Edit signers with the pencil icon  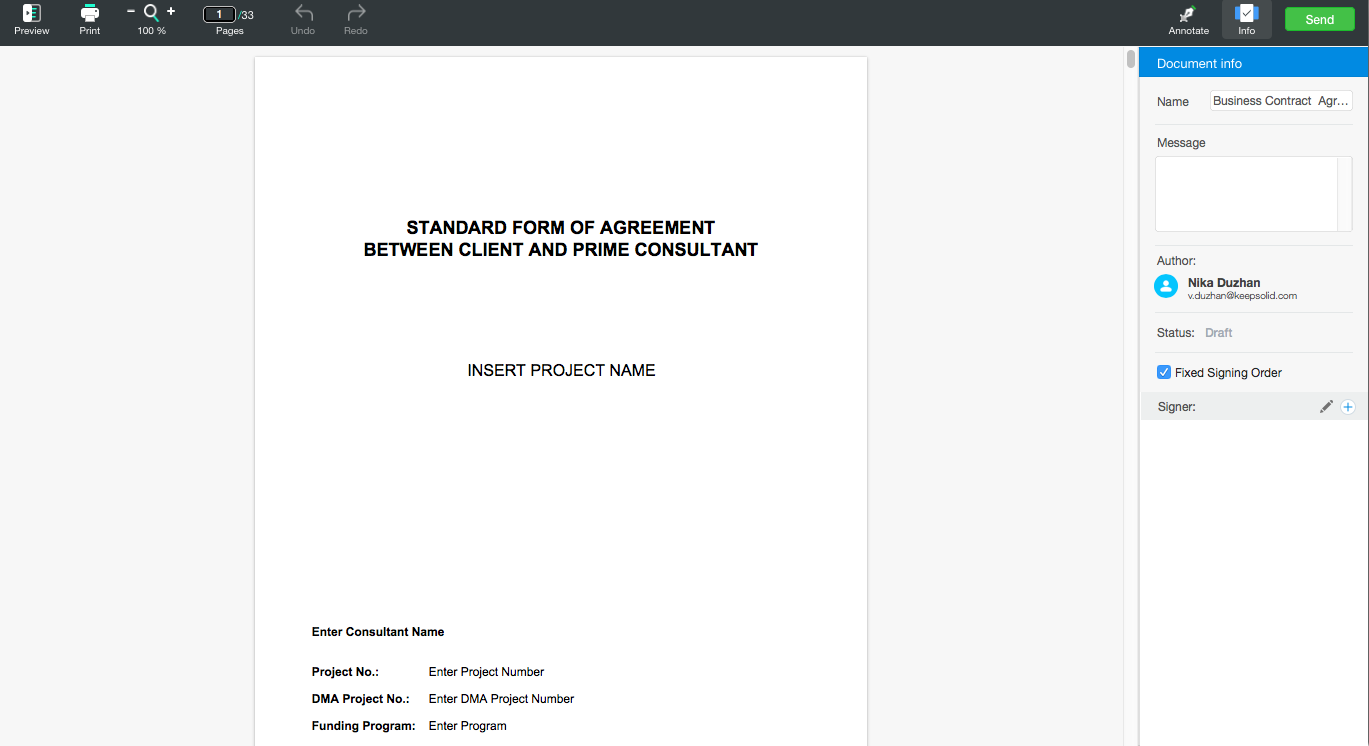click(1326, 407)
